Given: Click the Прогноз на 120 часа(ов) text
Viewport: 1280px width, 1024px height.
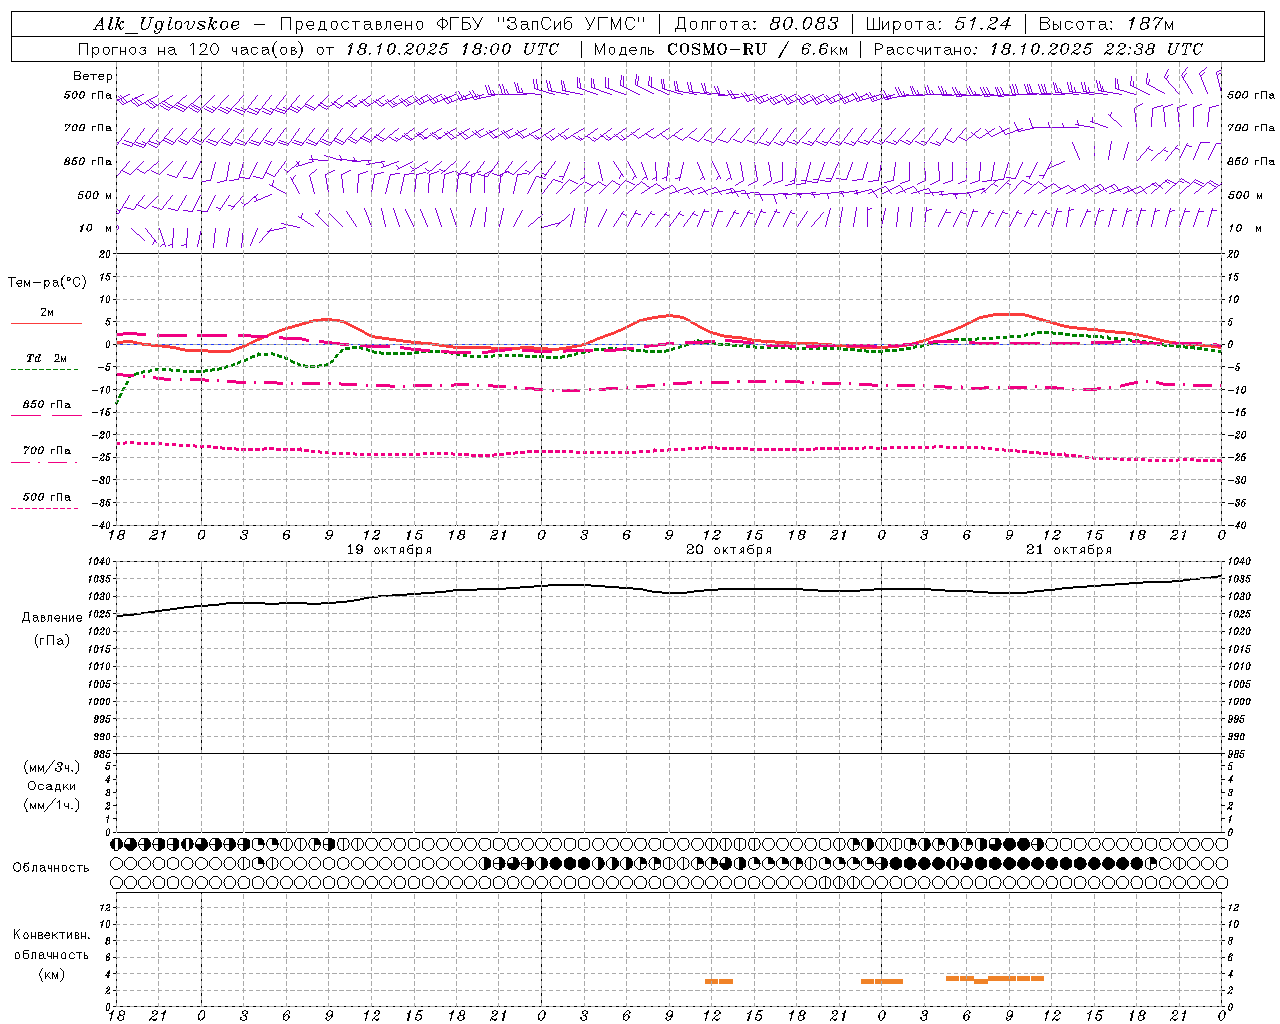Looking at the screenshot, I should coord(192,49).
